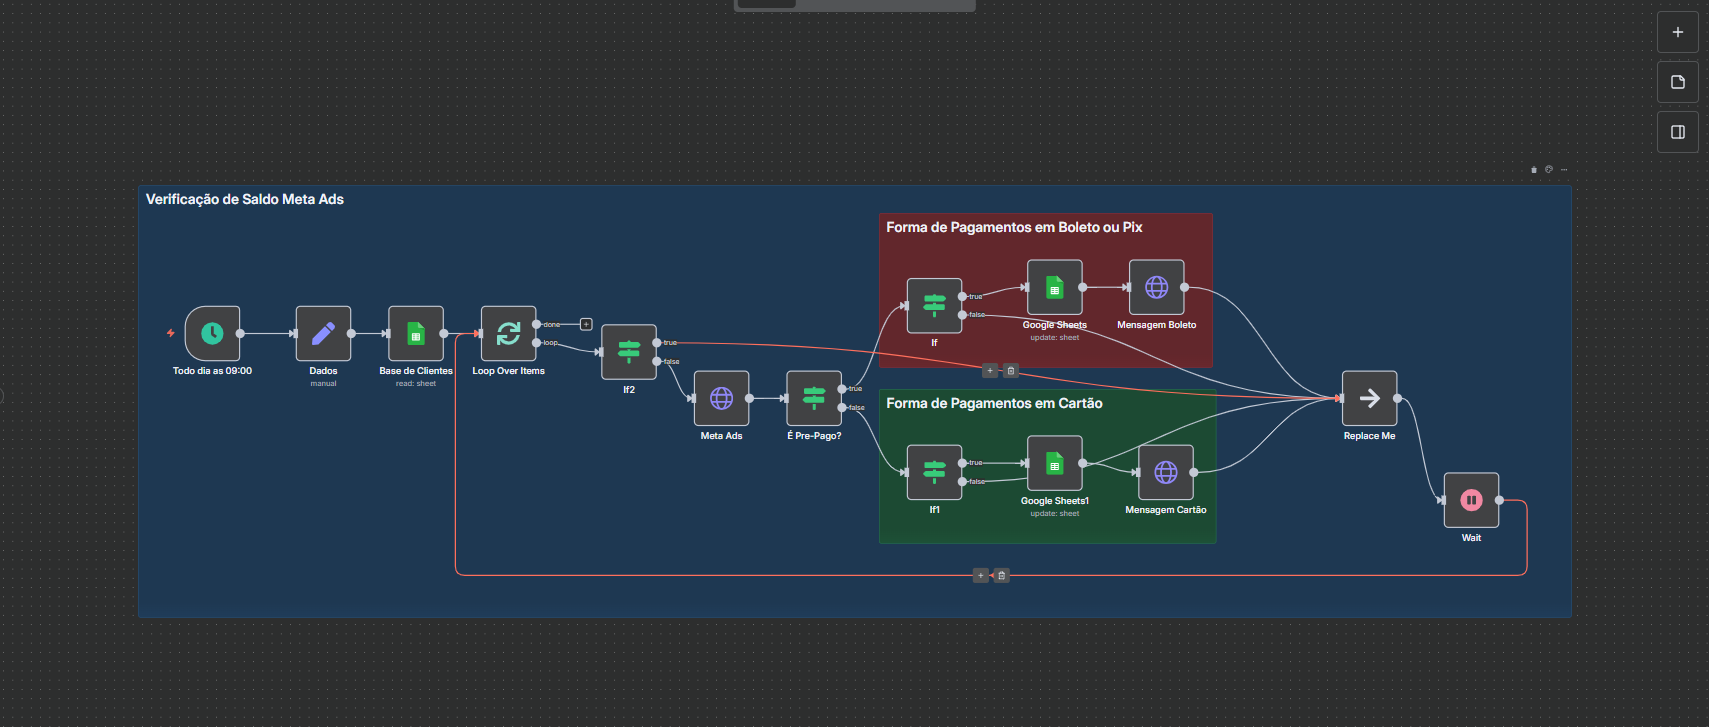Add a sticky note from the side toolbar
The image size is (1709, 727).
(x=1677, y=82)
